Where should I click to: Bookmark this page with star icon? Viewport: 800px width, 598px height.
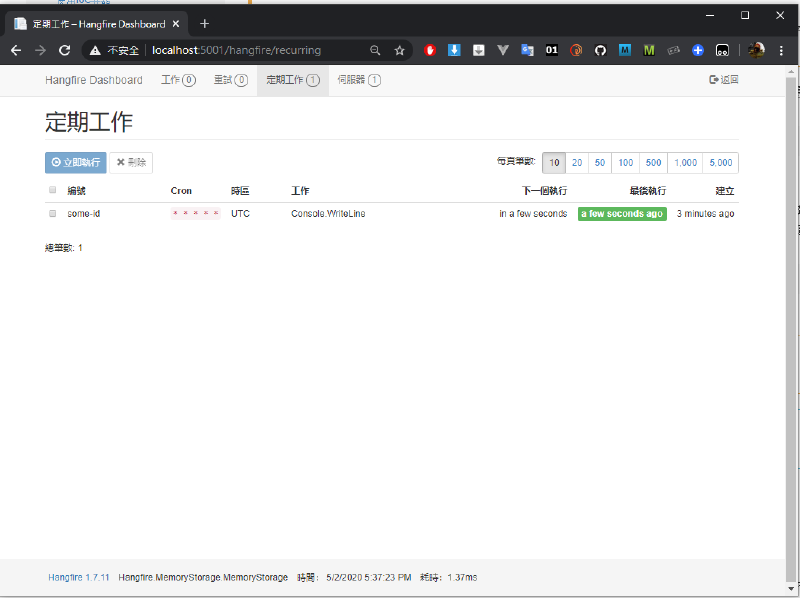[399, 50]
